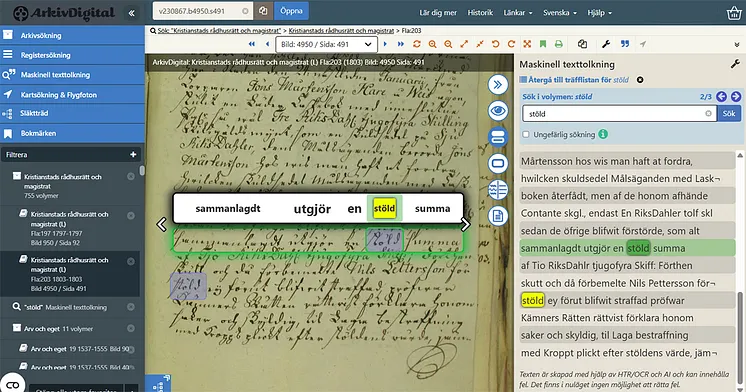Expand the Svenska language dropdown
The image size is (746, 392).
560,13
